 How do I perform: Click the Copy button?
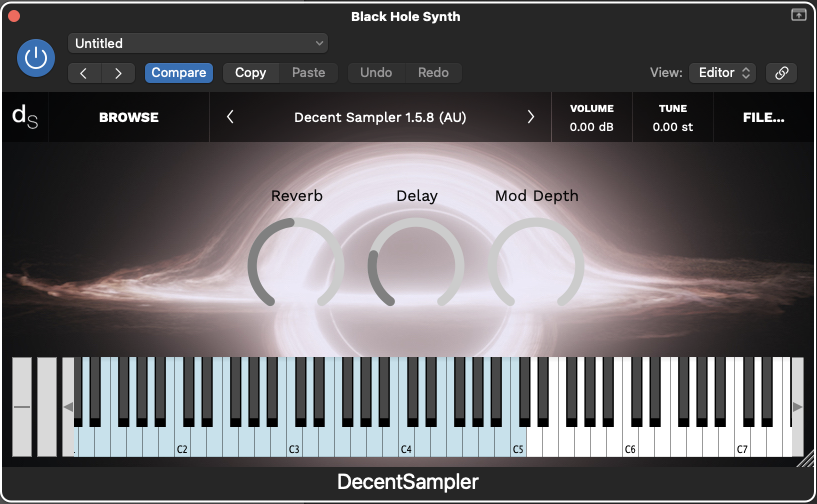251,73
